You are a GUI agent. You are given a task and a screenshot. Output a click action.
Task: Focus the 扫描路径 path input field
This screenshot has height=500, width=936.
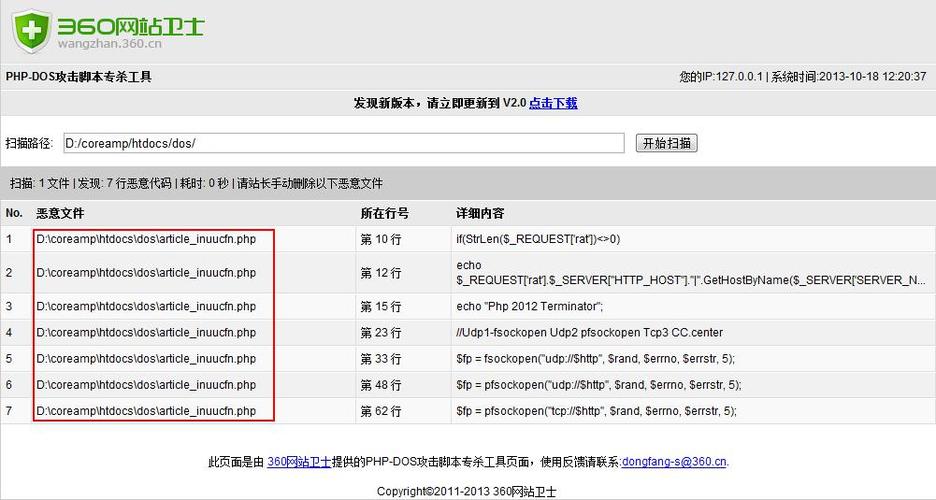[344, 143]
